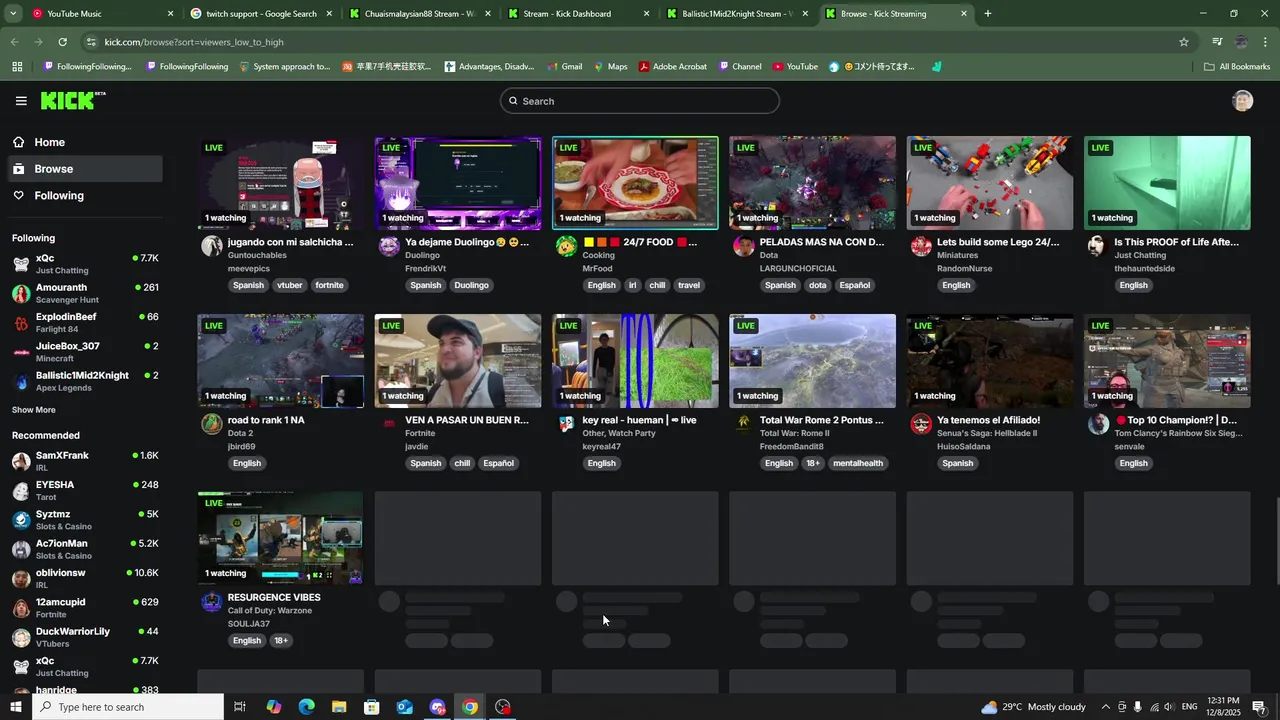Click ENG language indicator in tray
The height and width of the screenshot is (720, 1280).
click(x=1190, y=707)
